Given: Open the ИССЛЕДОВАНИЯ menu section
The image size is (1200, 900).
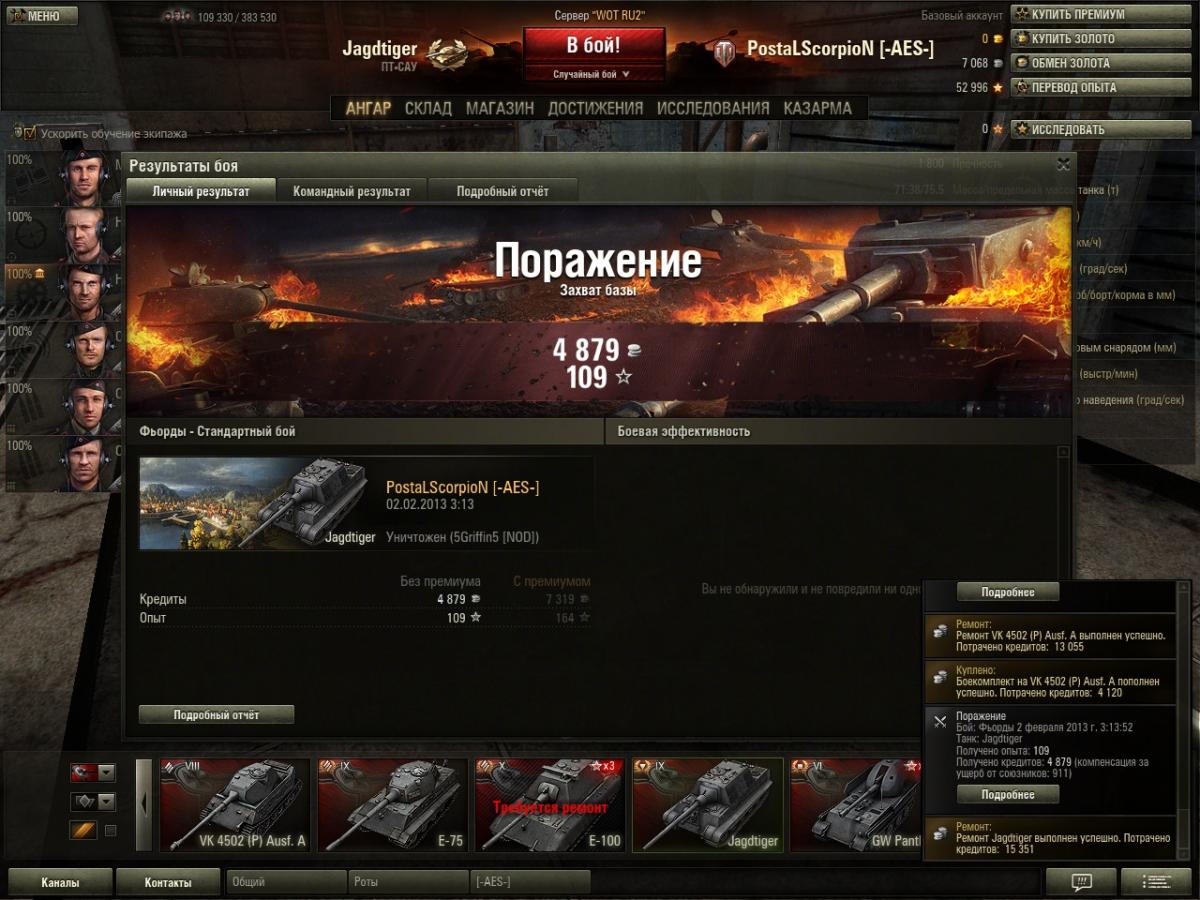Looking at the screenshot, I should pos(713,108).
